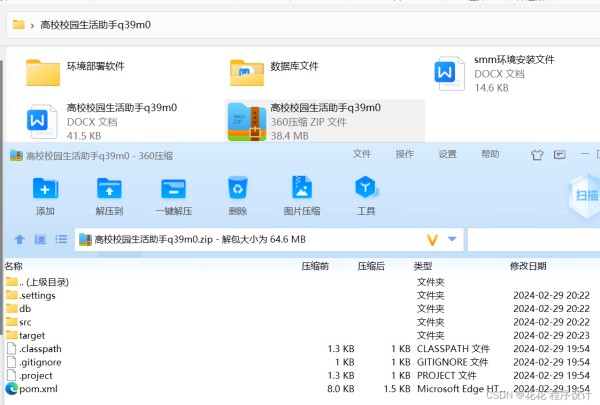Viewport: 600px width, 405px height.
Task: Click the orange V icon in path bar
Action: tap(432, 240)
